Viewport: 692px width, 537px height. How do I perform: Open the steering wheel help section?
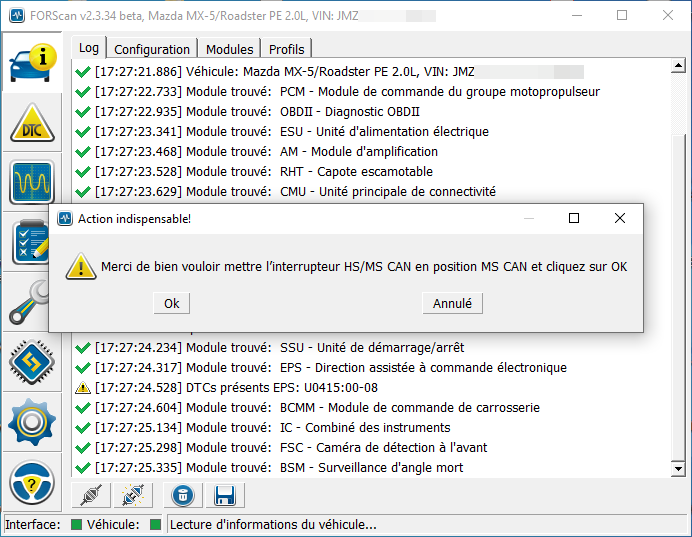(x=32, y=483)
